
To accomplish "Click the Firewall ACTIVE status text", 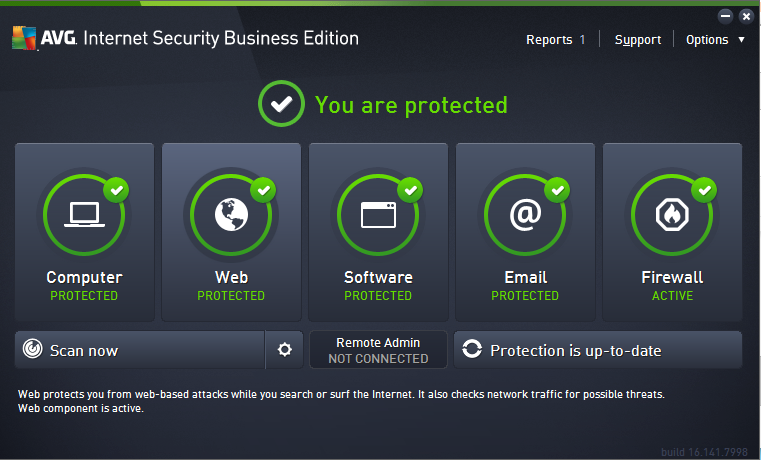I will 672,296.
